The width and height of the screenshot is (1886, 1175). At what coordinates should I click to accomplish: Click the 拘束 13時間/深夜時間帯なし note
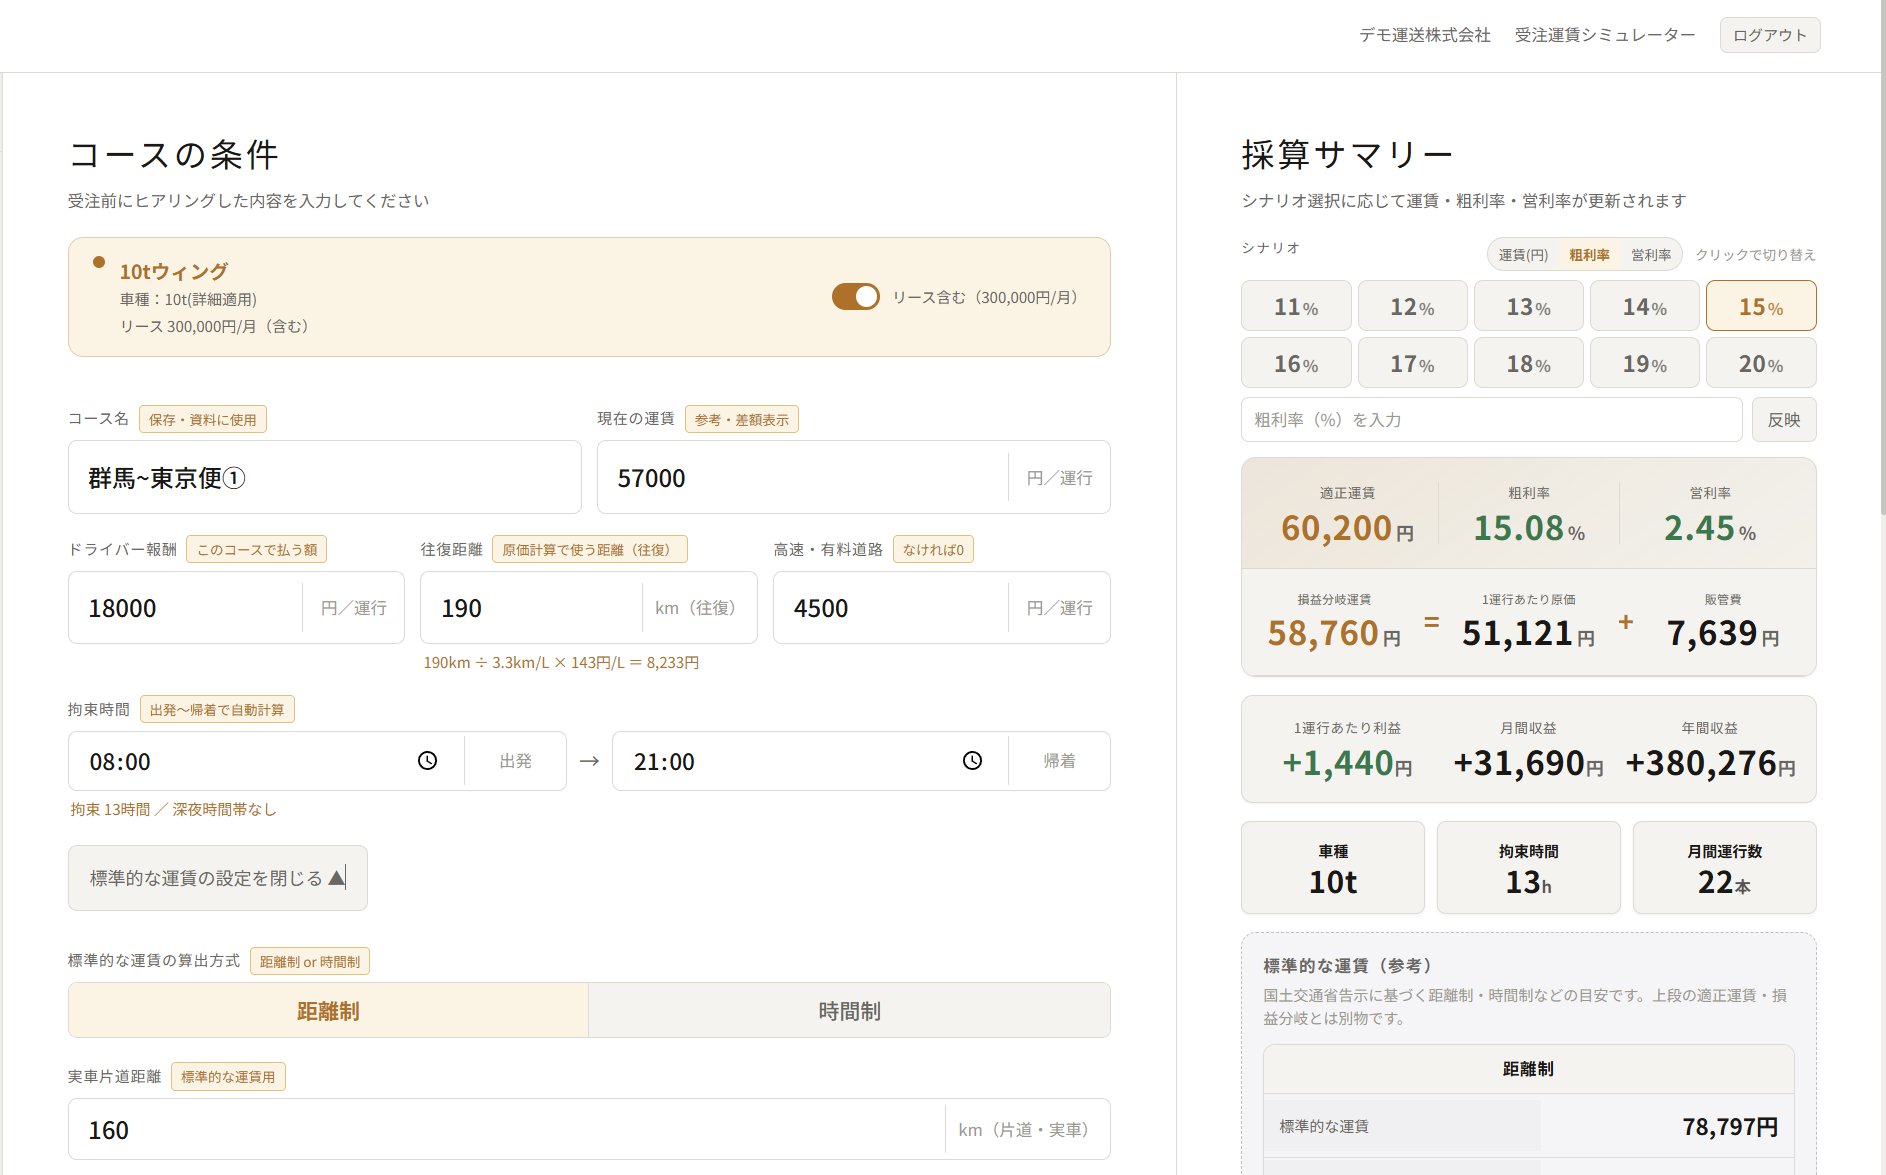pos(173,809)
